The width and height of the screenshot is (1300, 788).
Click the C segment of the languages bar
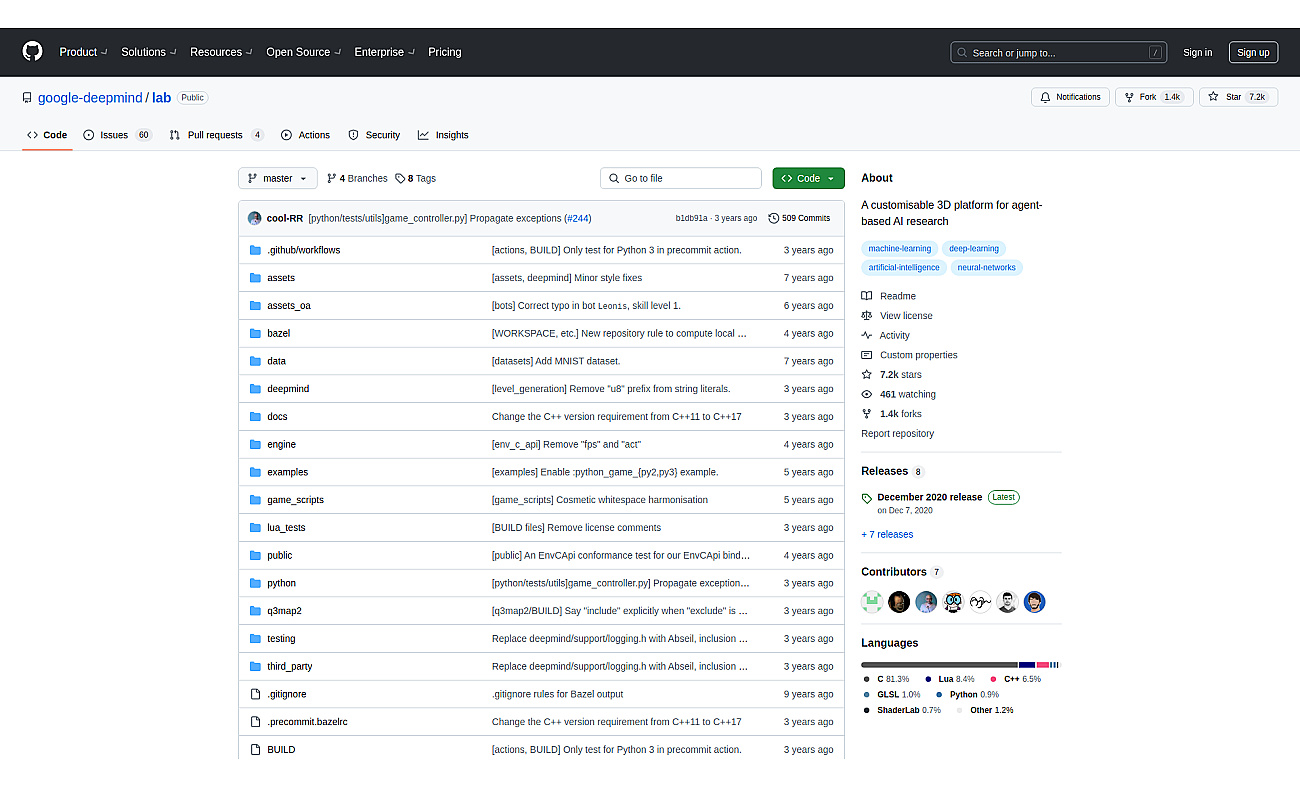click(939, 665)
